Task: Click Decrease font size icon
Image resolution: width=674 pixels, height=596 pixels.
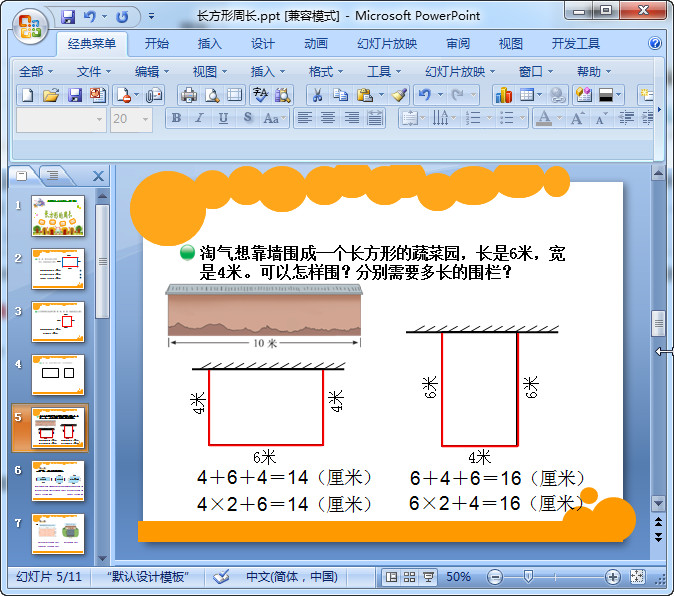Action: (x=601, y=118)
